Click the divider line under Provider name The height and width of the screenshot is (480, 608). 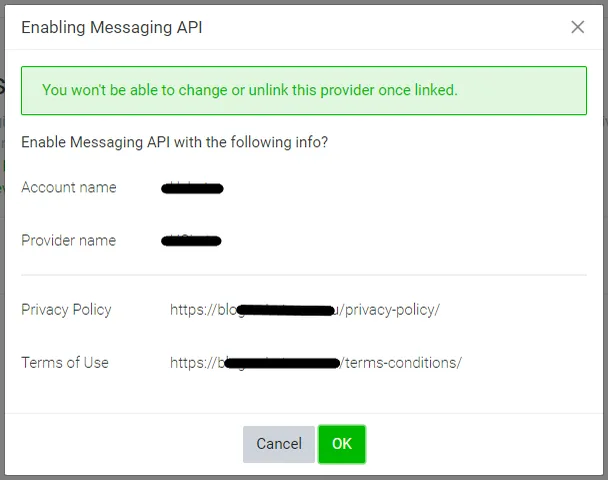[304, 275]
